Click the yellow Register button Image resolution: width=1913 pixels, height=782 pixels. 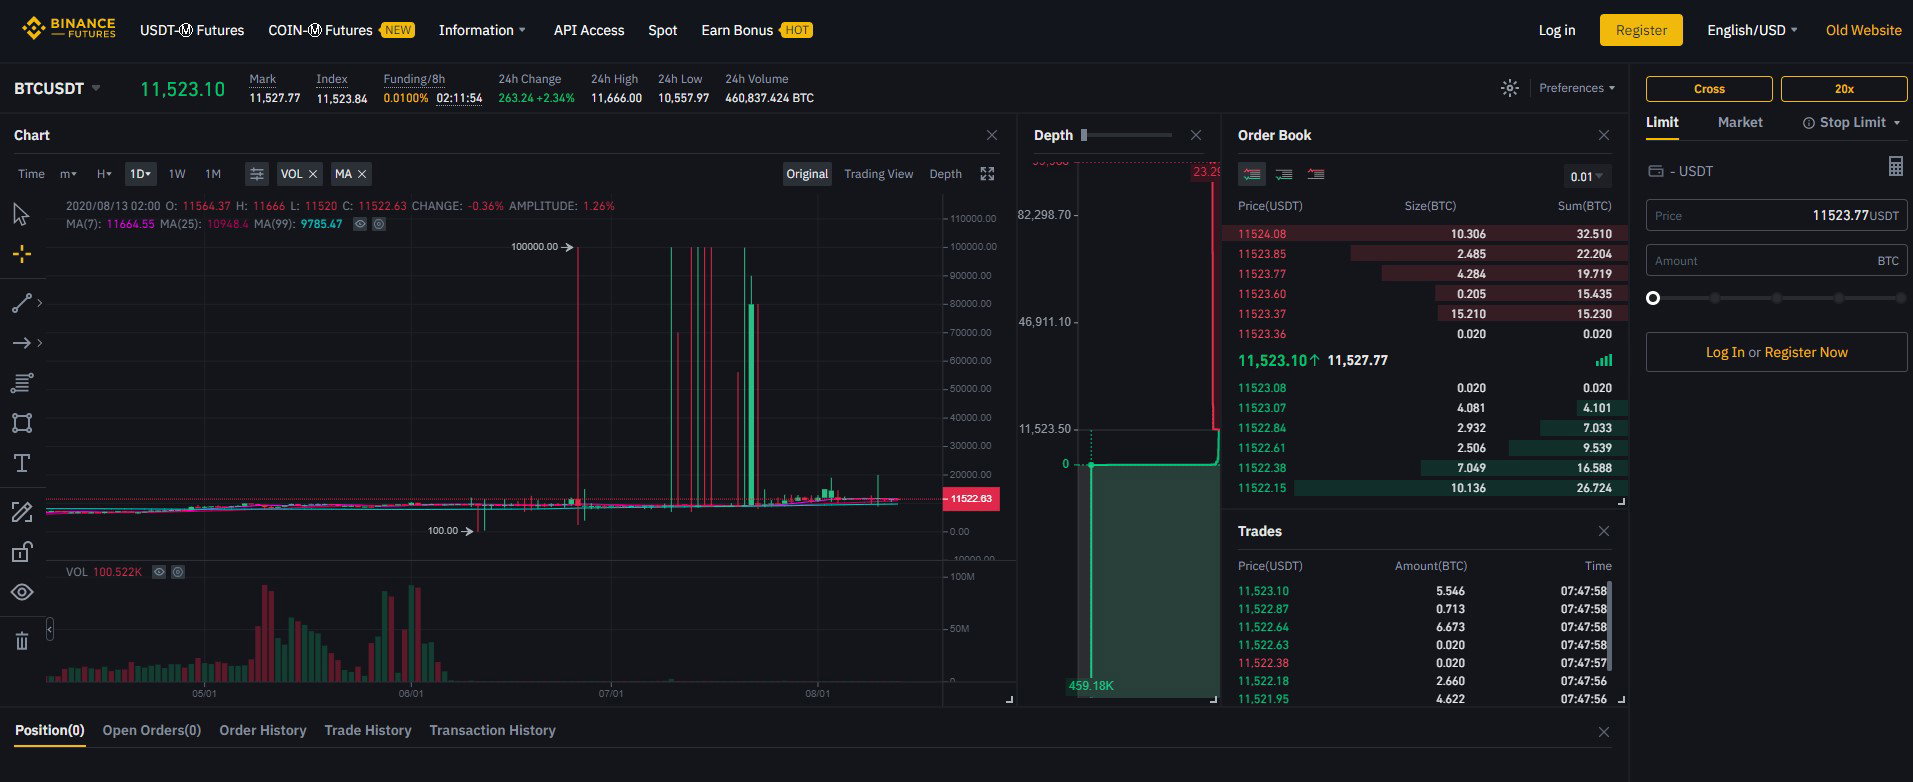[1641, 30]
